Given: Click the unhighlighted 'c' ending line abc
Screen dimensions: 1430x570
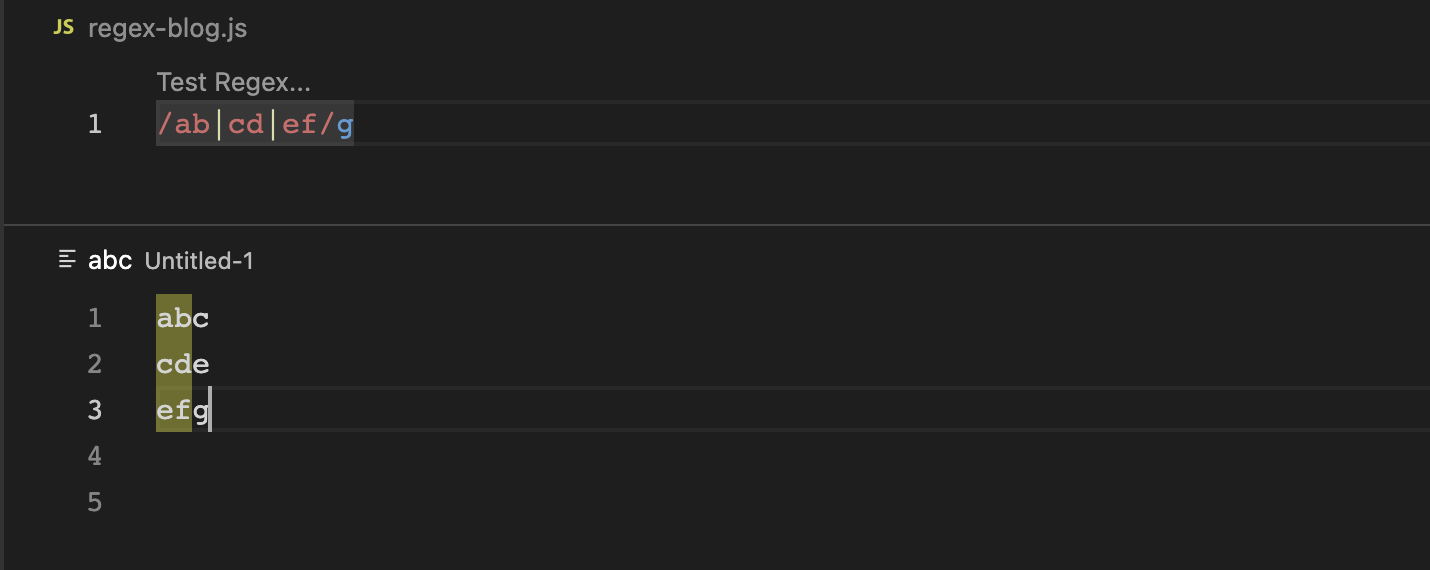Looking at the screenshot, I should 201,318.
